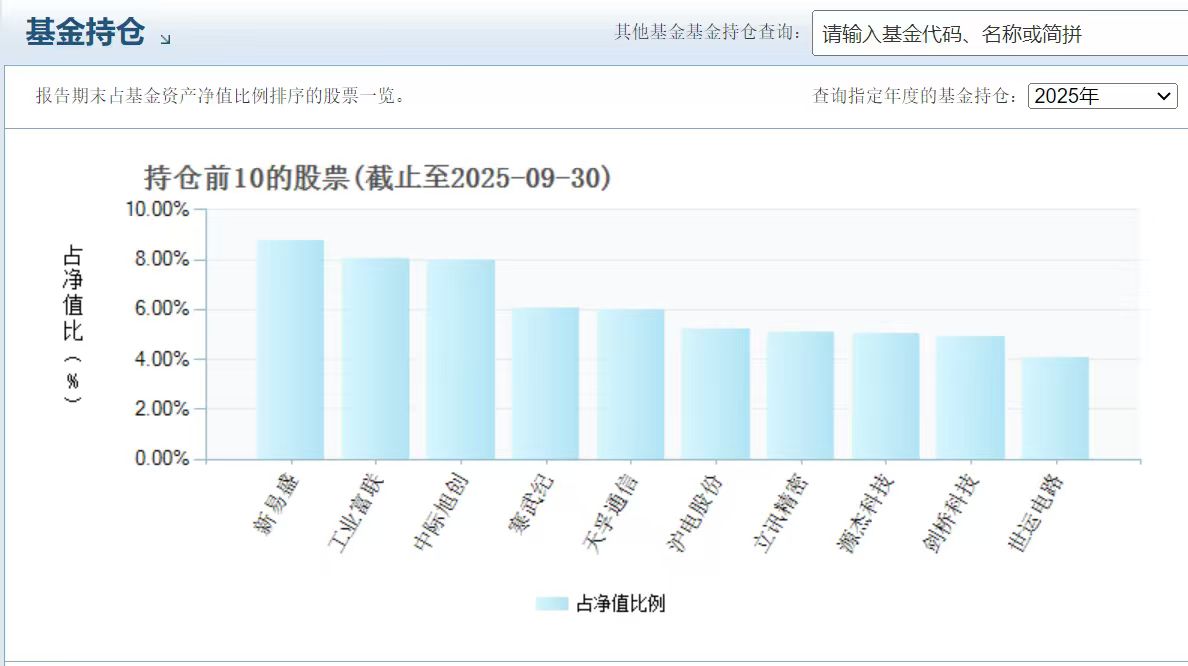This screenshot has height=666, width=1188.
Task: Click the 工业富联 bar in the chart
Action: [x=375, y=358]
